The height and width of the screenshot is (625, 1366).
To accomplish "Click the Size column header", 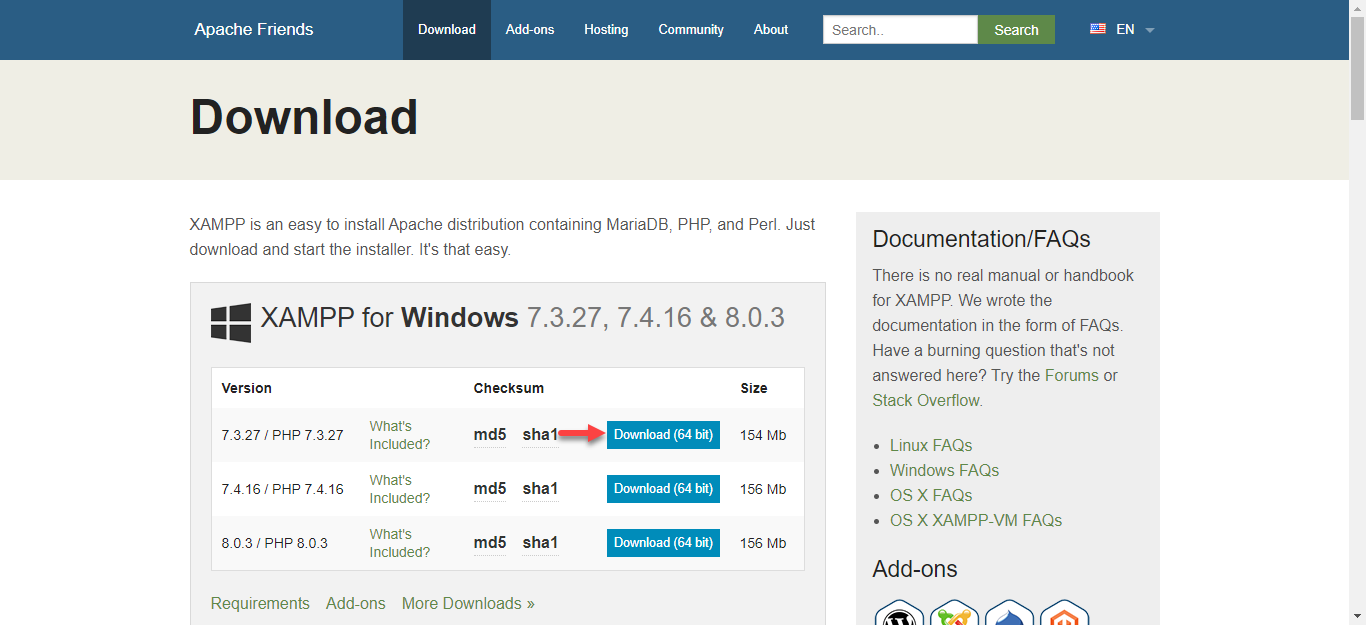I will 754,388.
